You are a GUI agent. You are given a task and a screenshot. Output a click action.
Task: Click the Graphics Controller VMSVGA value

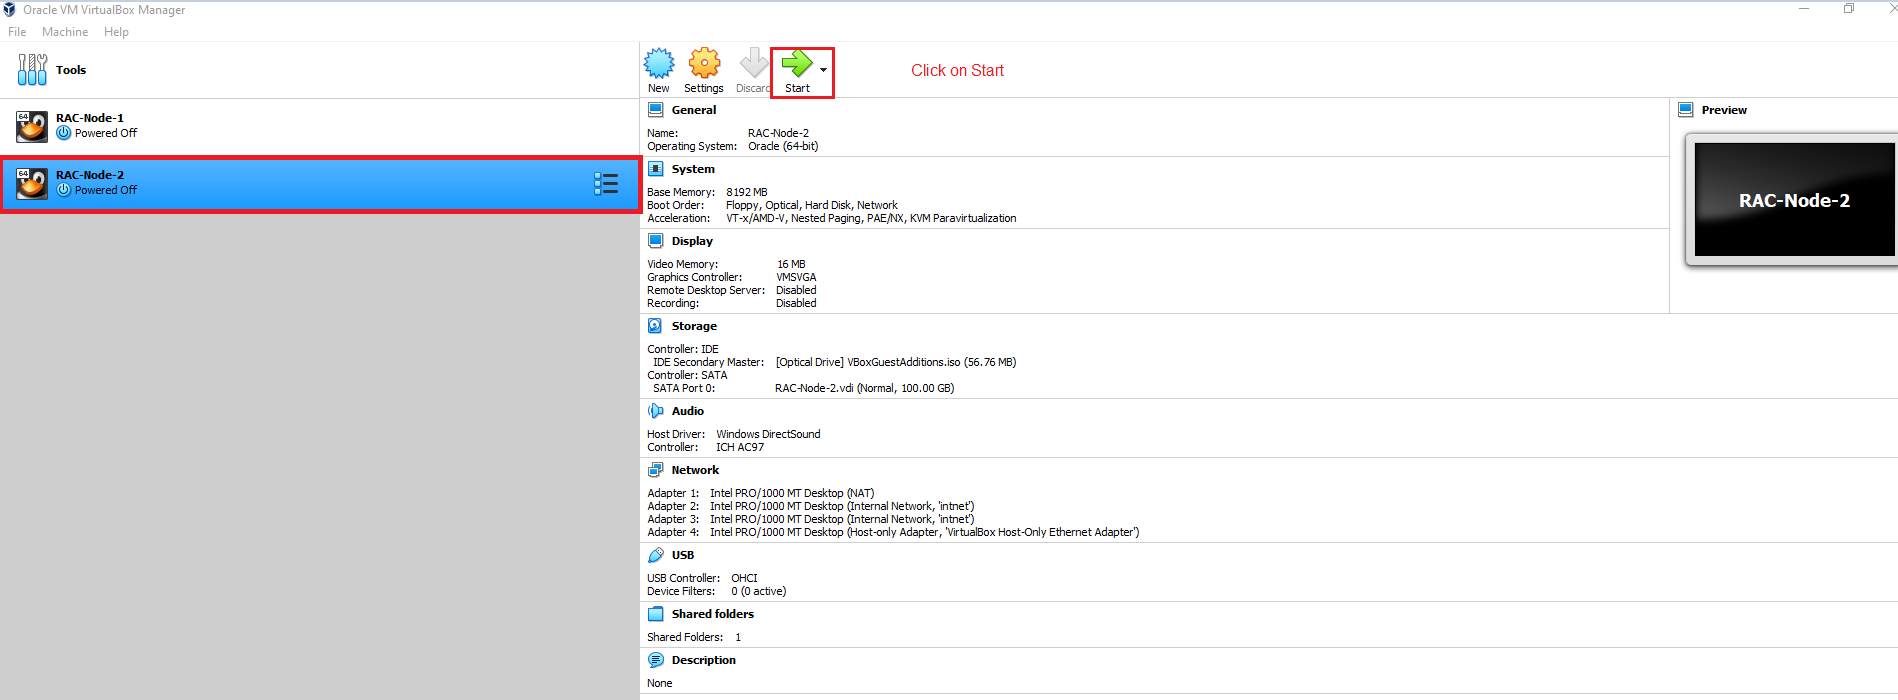796,277
